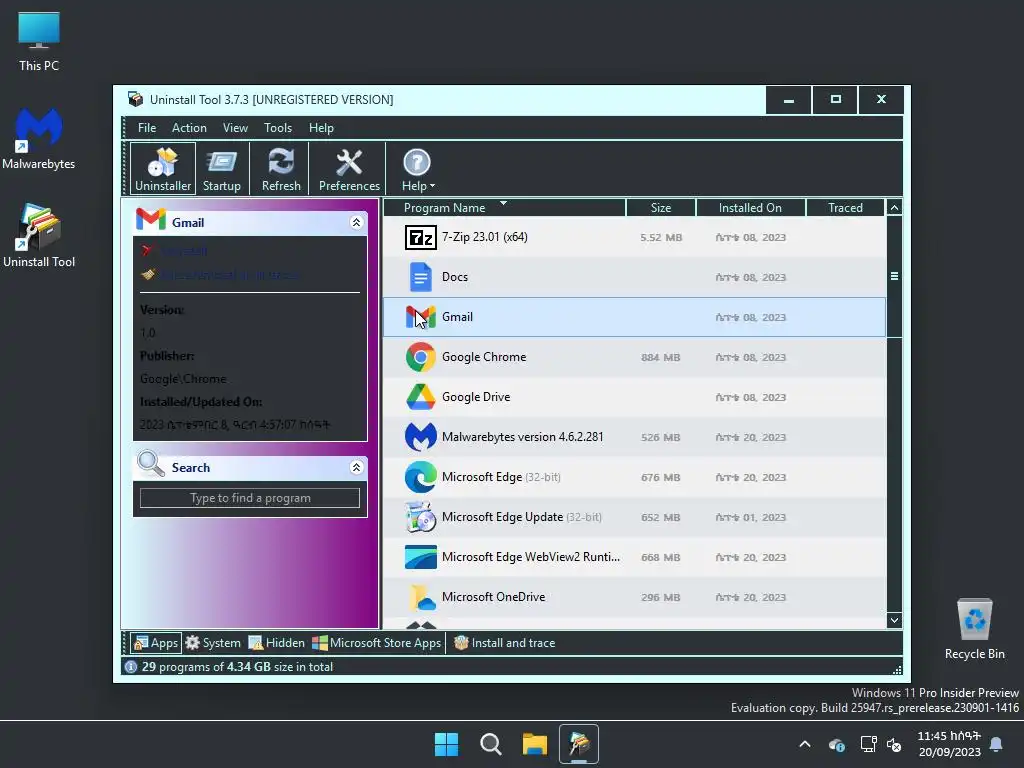Open File Explorer from the taskbar
The height and width of the screenshot is (768, 1024).
point(535,744)
